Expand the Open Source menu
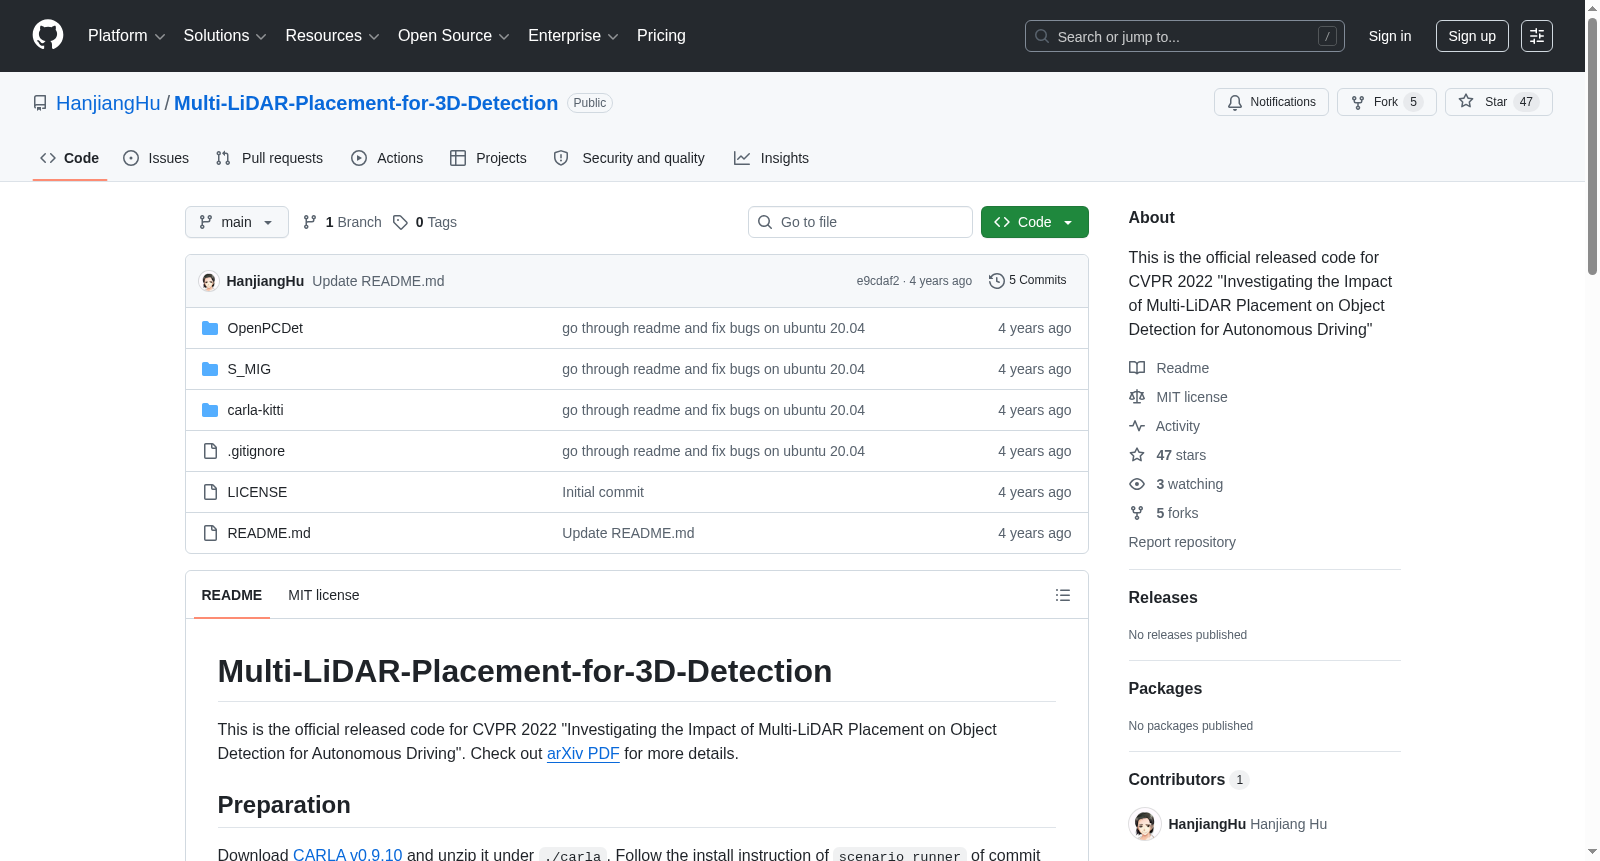Image resolution: width=1600 pixels, height=861 pixels. click(x=454, y=36)
